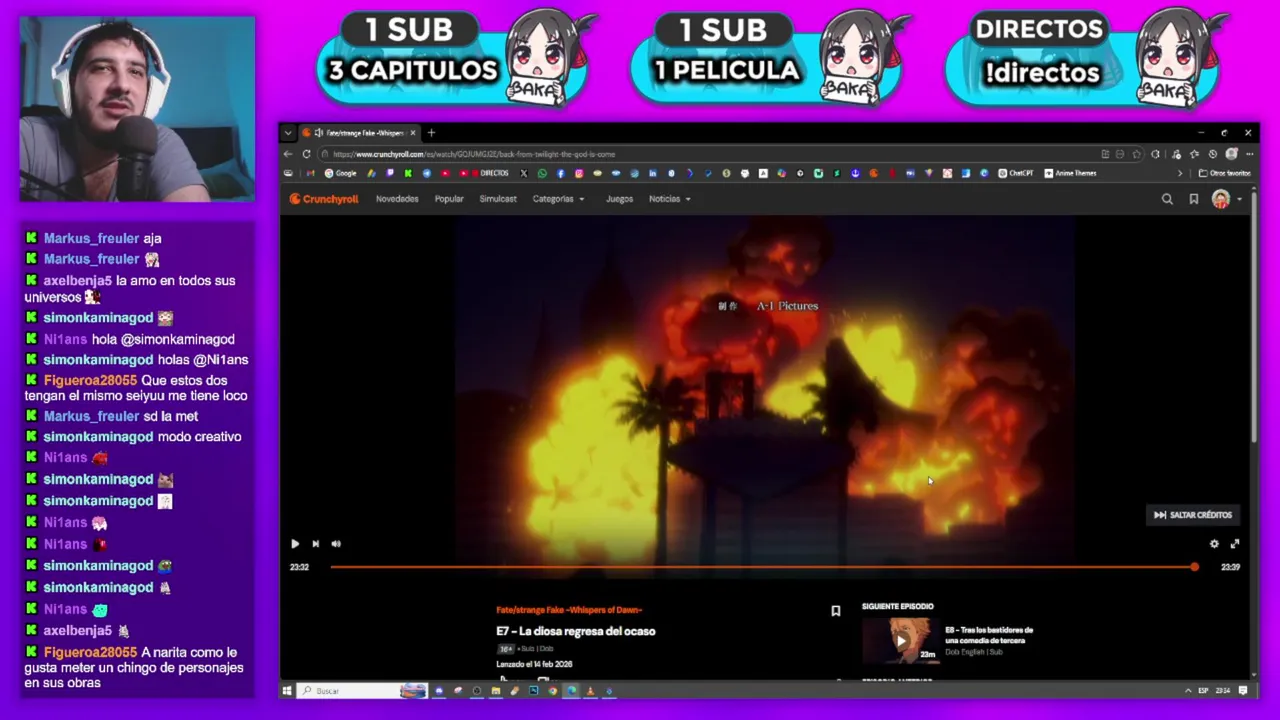Seek on the orange video progress bar
This screenshot has width=1280, height=720.
click(x=762, y=567)
